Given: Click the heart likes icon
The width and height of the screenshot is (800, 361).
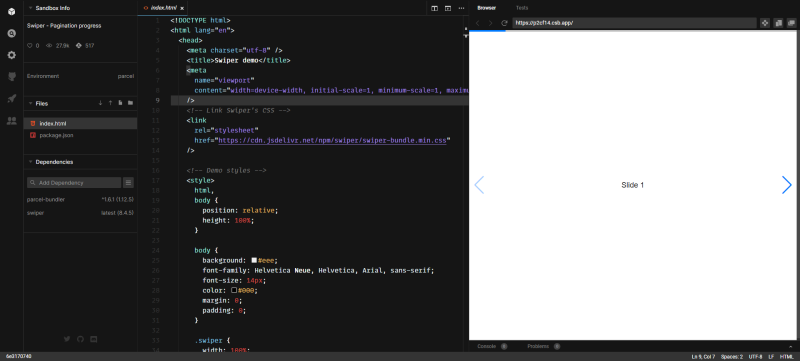Looking at the screenshot, I should (30, 45).
